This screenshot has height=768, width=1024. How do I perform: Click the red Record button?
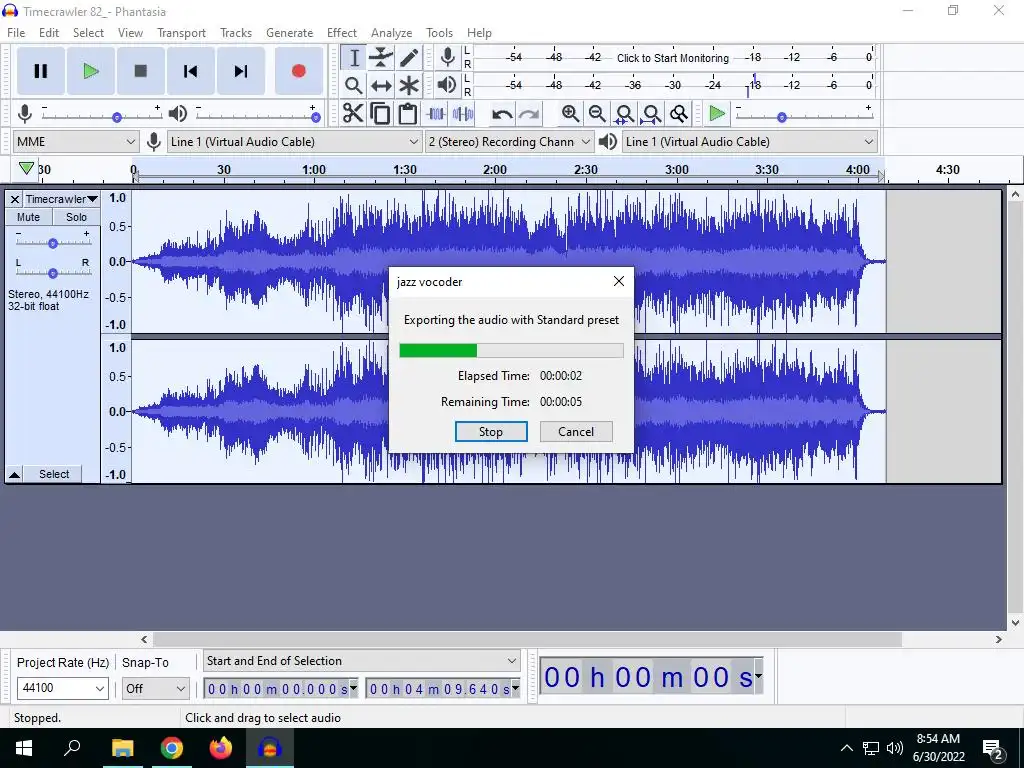298,71
